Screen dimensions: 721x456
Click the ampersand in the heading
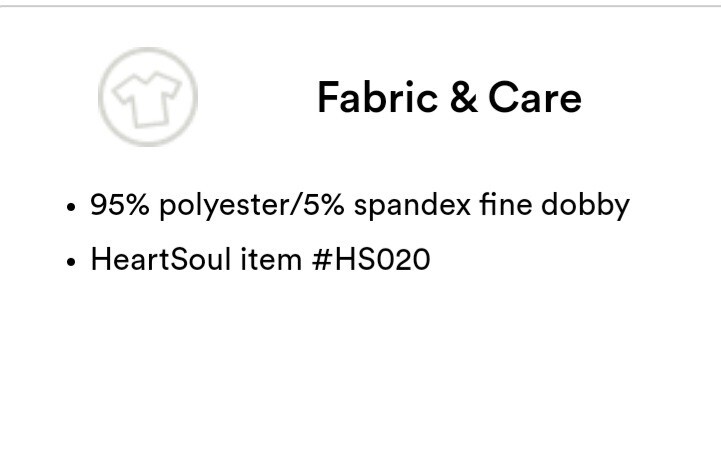coord(463,97)
